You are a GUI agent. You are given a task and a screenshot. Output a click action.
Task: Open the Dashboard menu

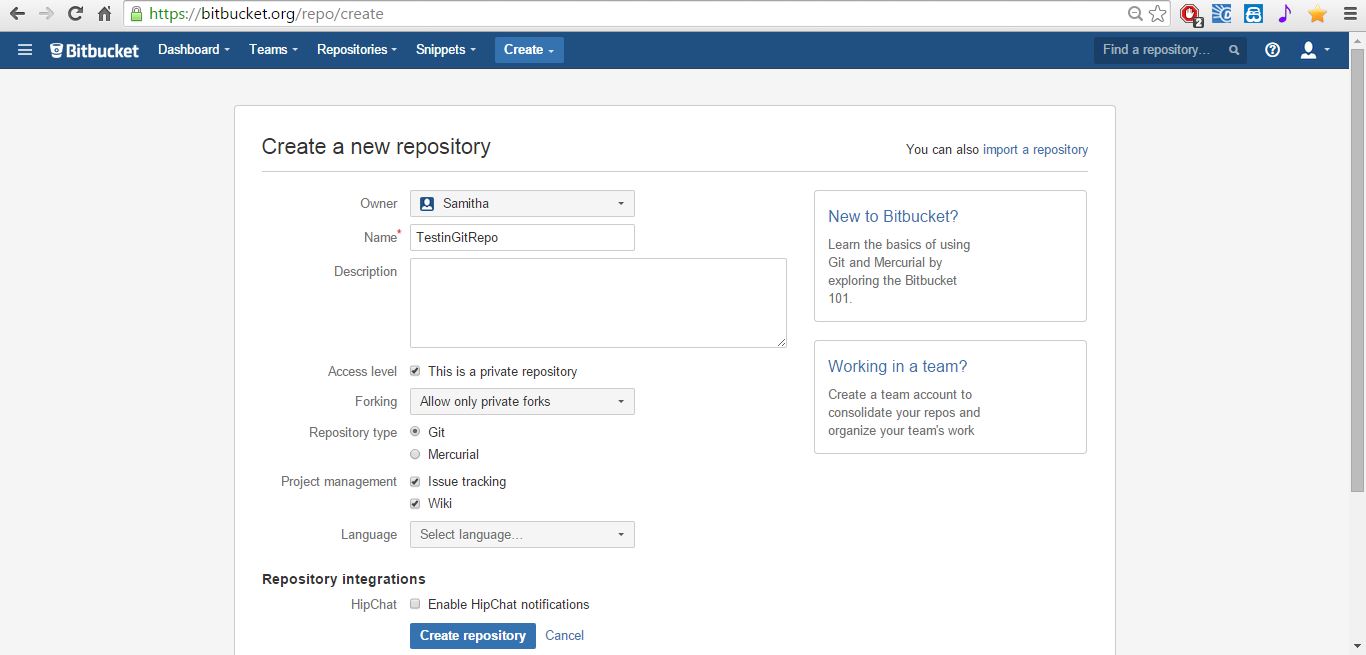point(194,50)
